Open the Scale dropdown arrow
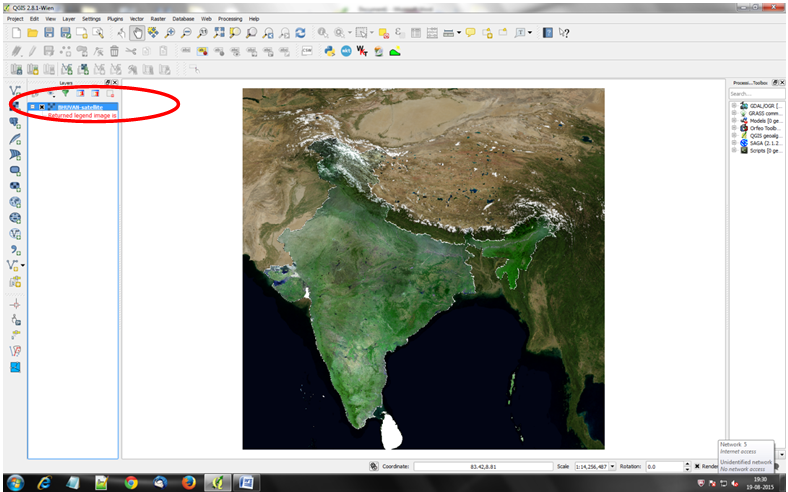Viewport: 788px width, 492px height. click(612, 466)
